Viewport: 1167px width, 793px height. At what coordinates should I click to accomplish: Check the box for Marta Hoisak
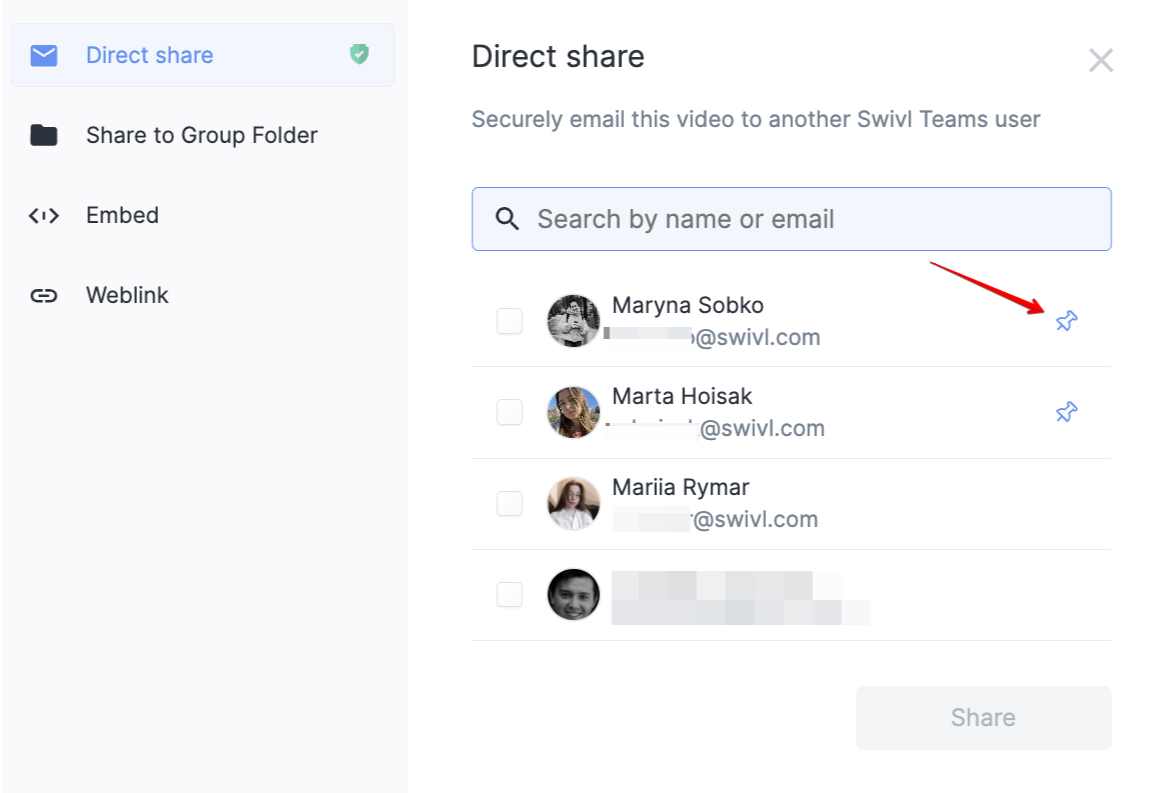[x=510, y=412]
